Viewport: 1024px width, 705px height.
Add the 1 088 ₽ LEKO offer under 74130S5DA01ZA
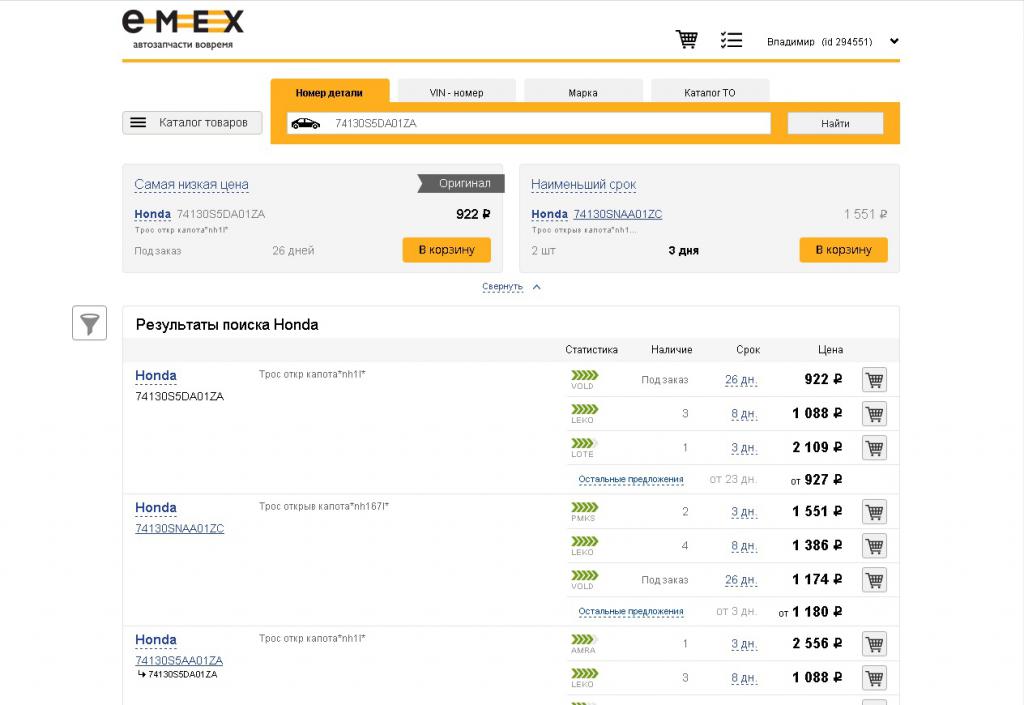[874, 414]
